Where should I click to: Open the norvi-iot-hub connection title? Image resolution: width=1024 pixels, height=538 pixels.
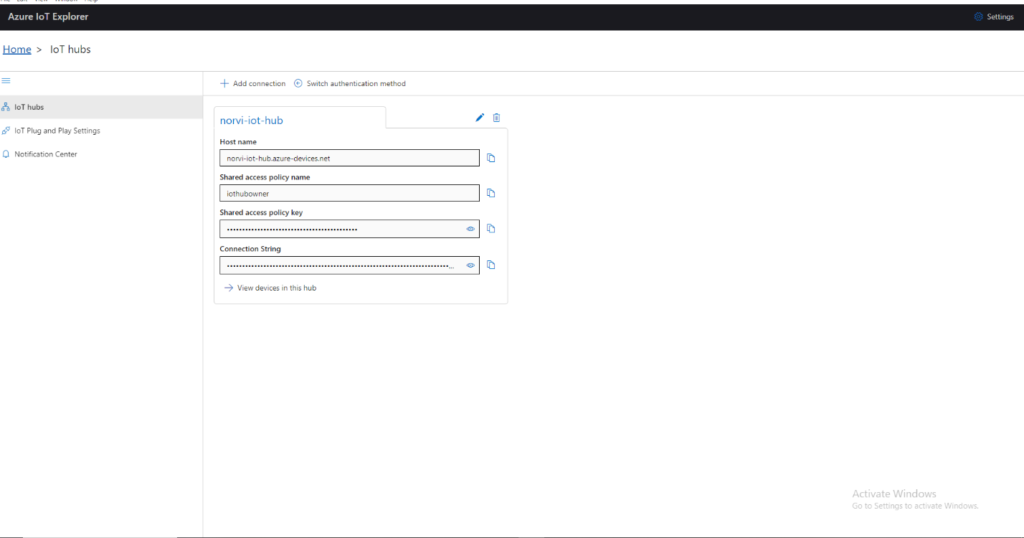pyautogui.click(x=251, y=120)
